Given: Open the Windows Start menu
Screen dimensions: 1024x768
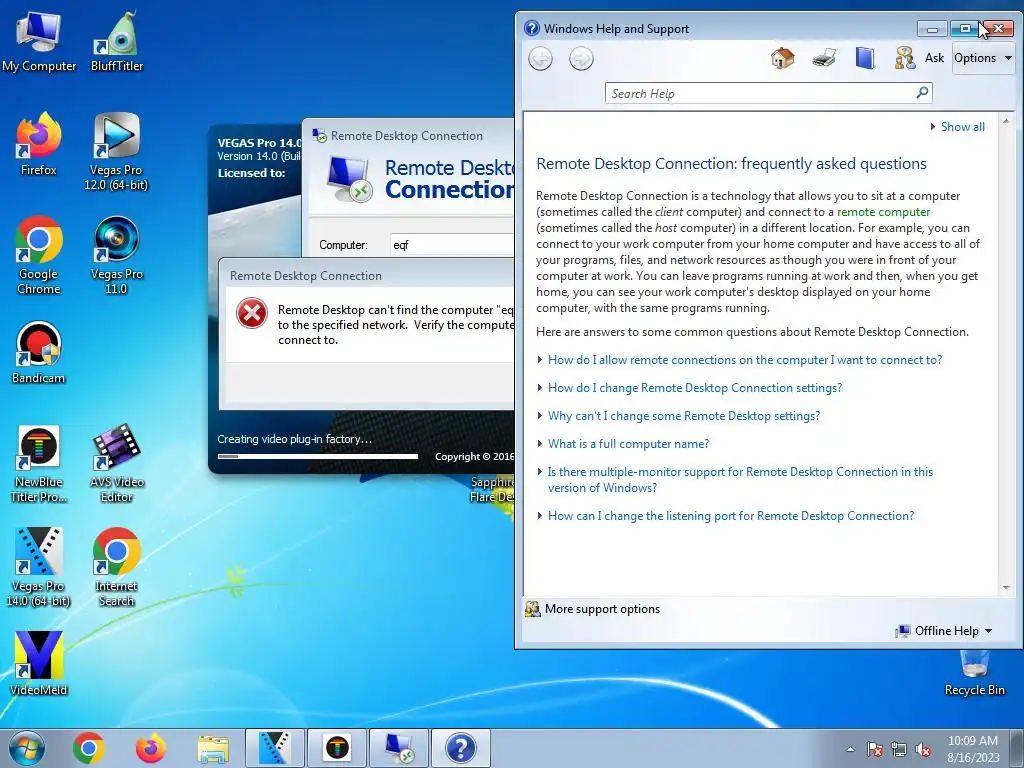Looking at the screenshot, I should (27, 748).
